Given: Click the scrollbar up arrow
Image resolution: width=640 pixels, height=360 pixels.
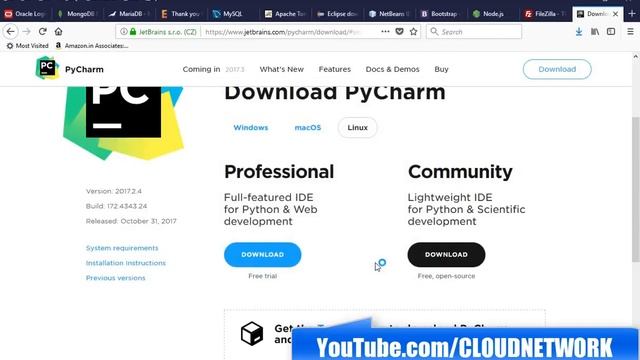Looking at the screenshot, I should tap(636, 57).
